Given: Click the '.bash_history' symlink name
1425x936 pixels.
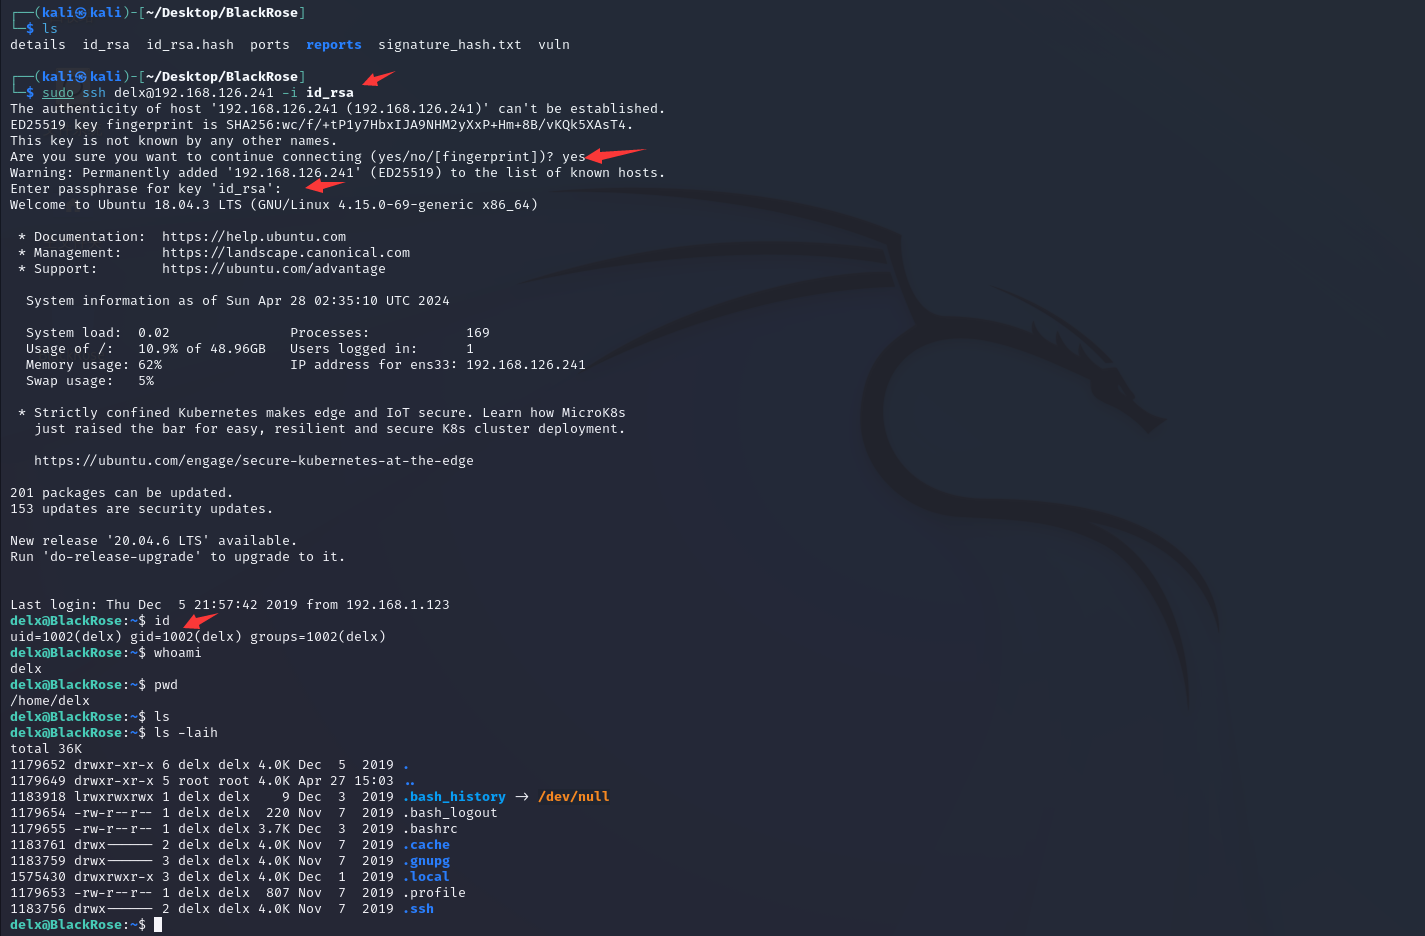Looking at the screenshot, I should coord(454,797).
